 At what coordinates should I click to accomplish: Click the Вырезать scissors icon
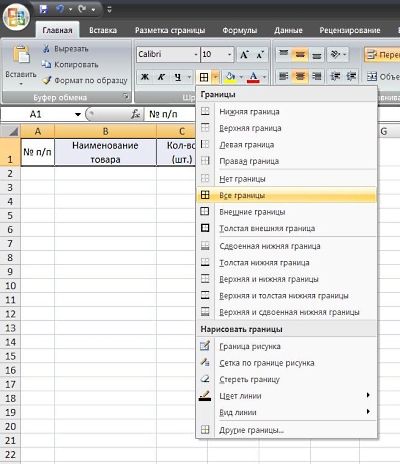click(x=46, y=49)
